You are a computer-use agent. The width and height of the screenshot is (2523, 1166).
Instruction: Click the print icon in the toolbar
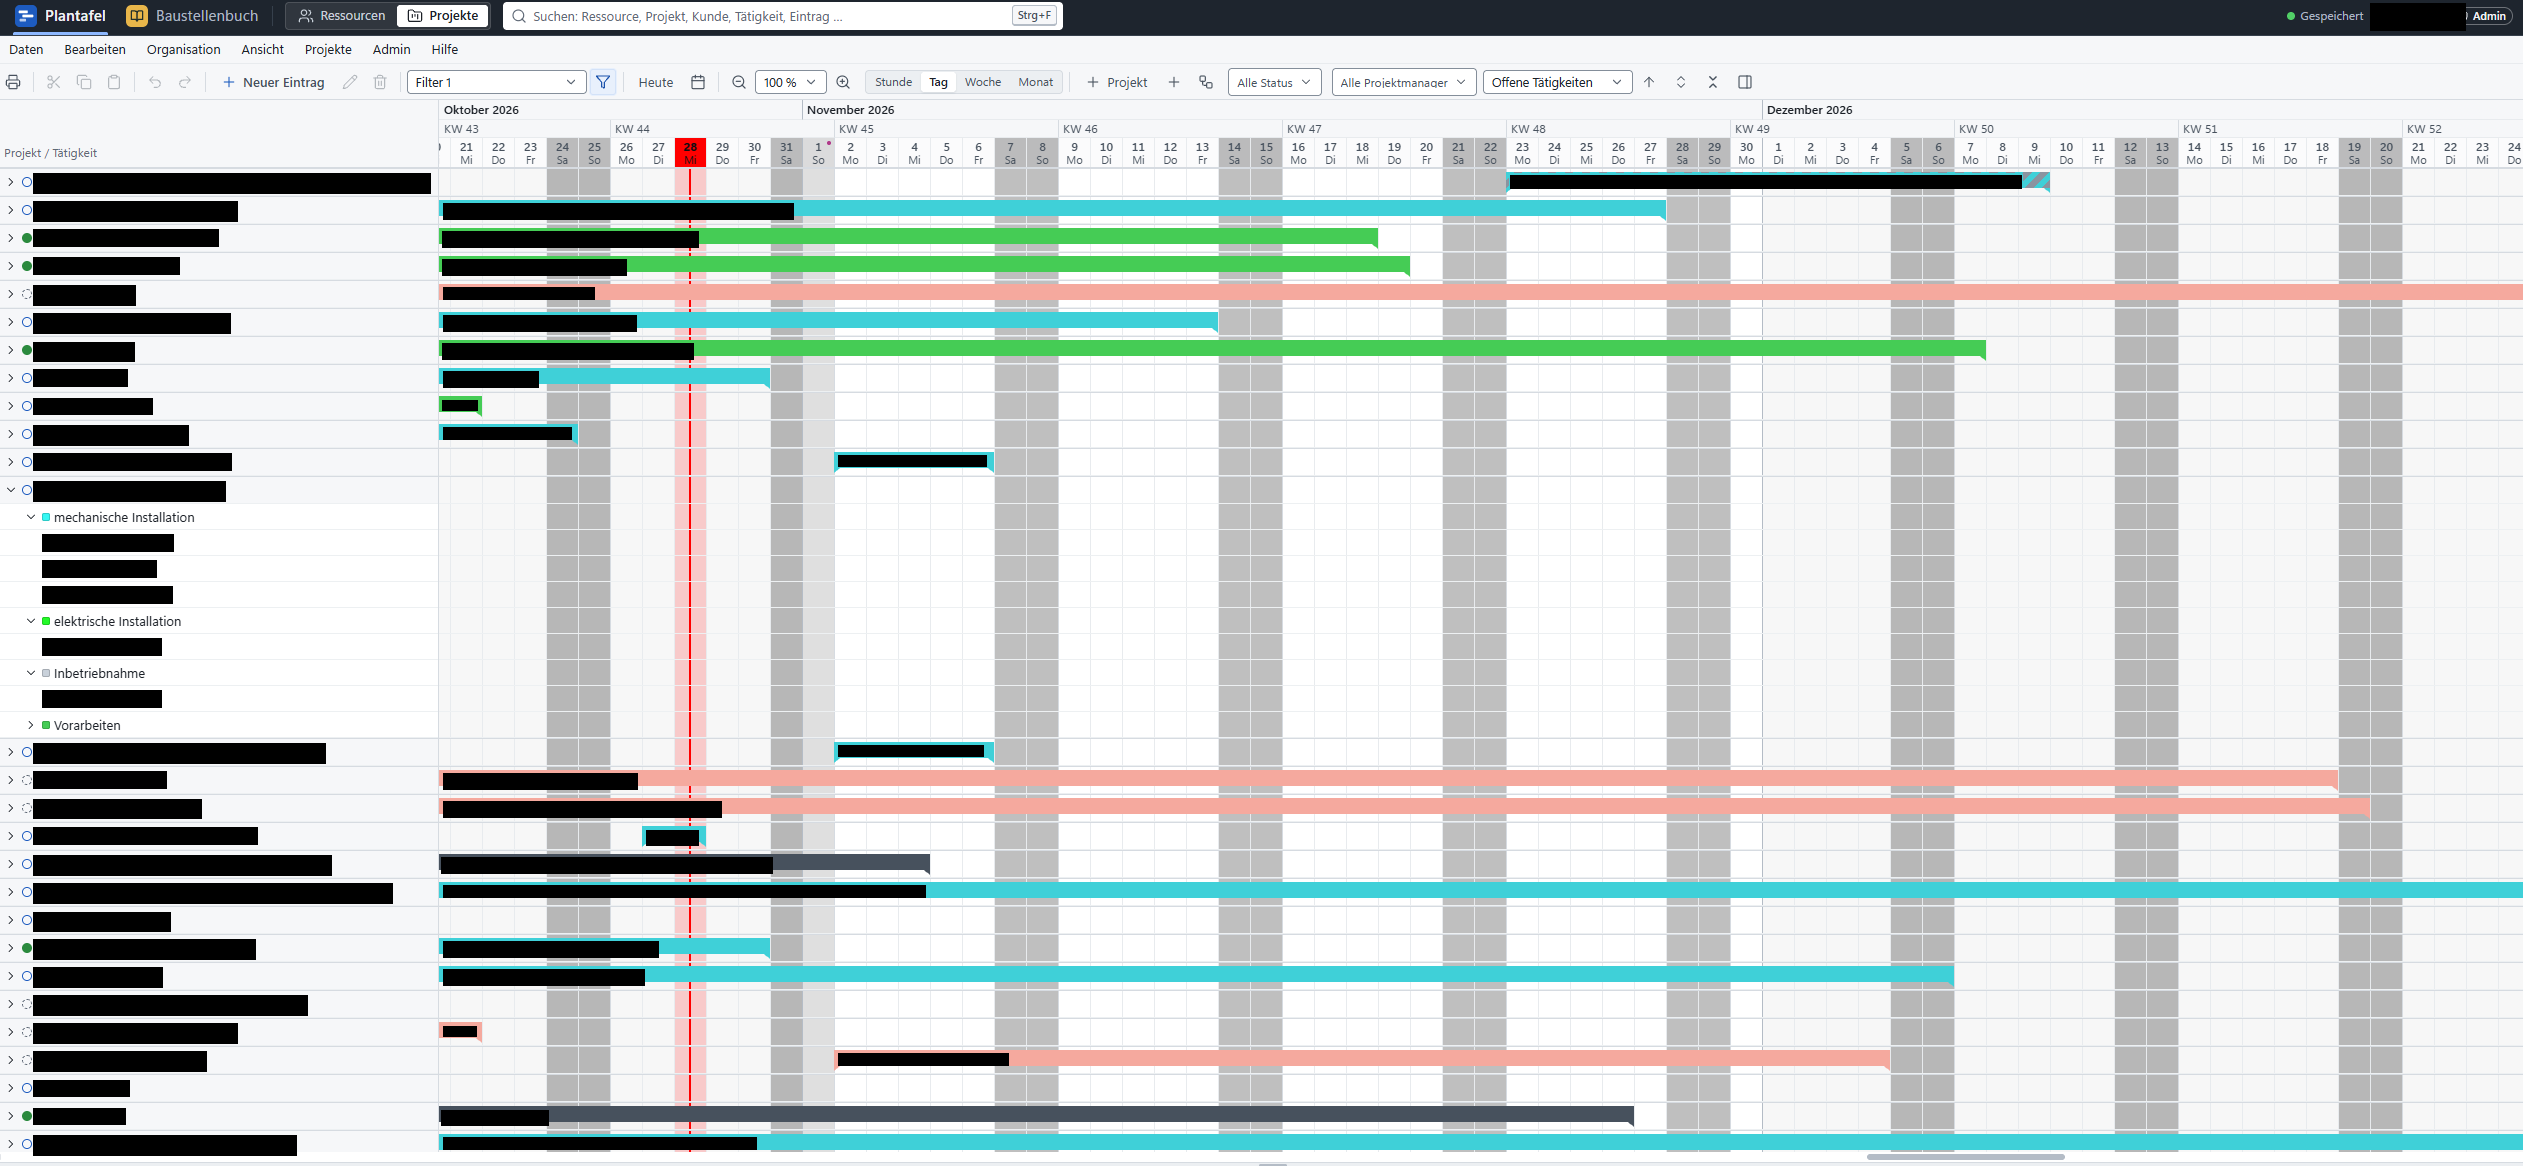tap(13, 82)
